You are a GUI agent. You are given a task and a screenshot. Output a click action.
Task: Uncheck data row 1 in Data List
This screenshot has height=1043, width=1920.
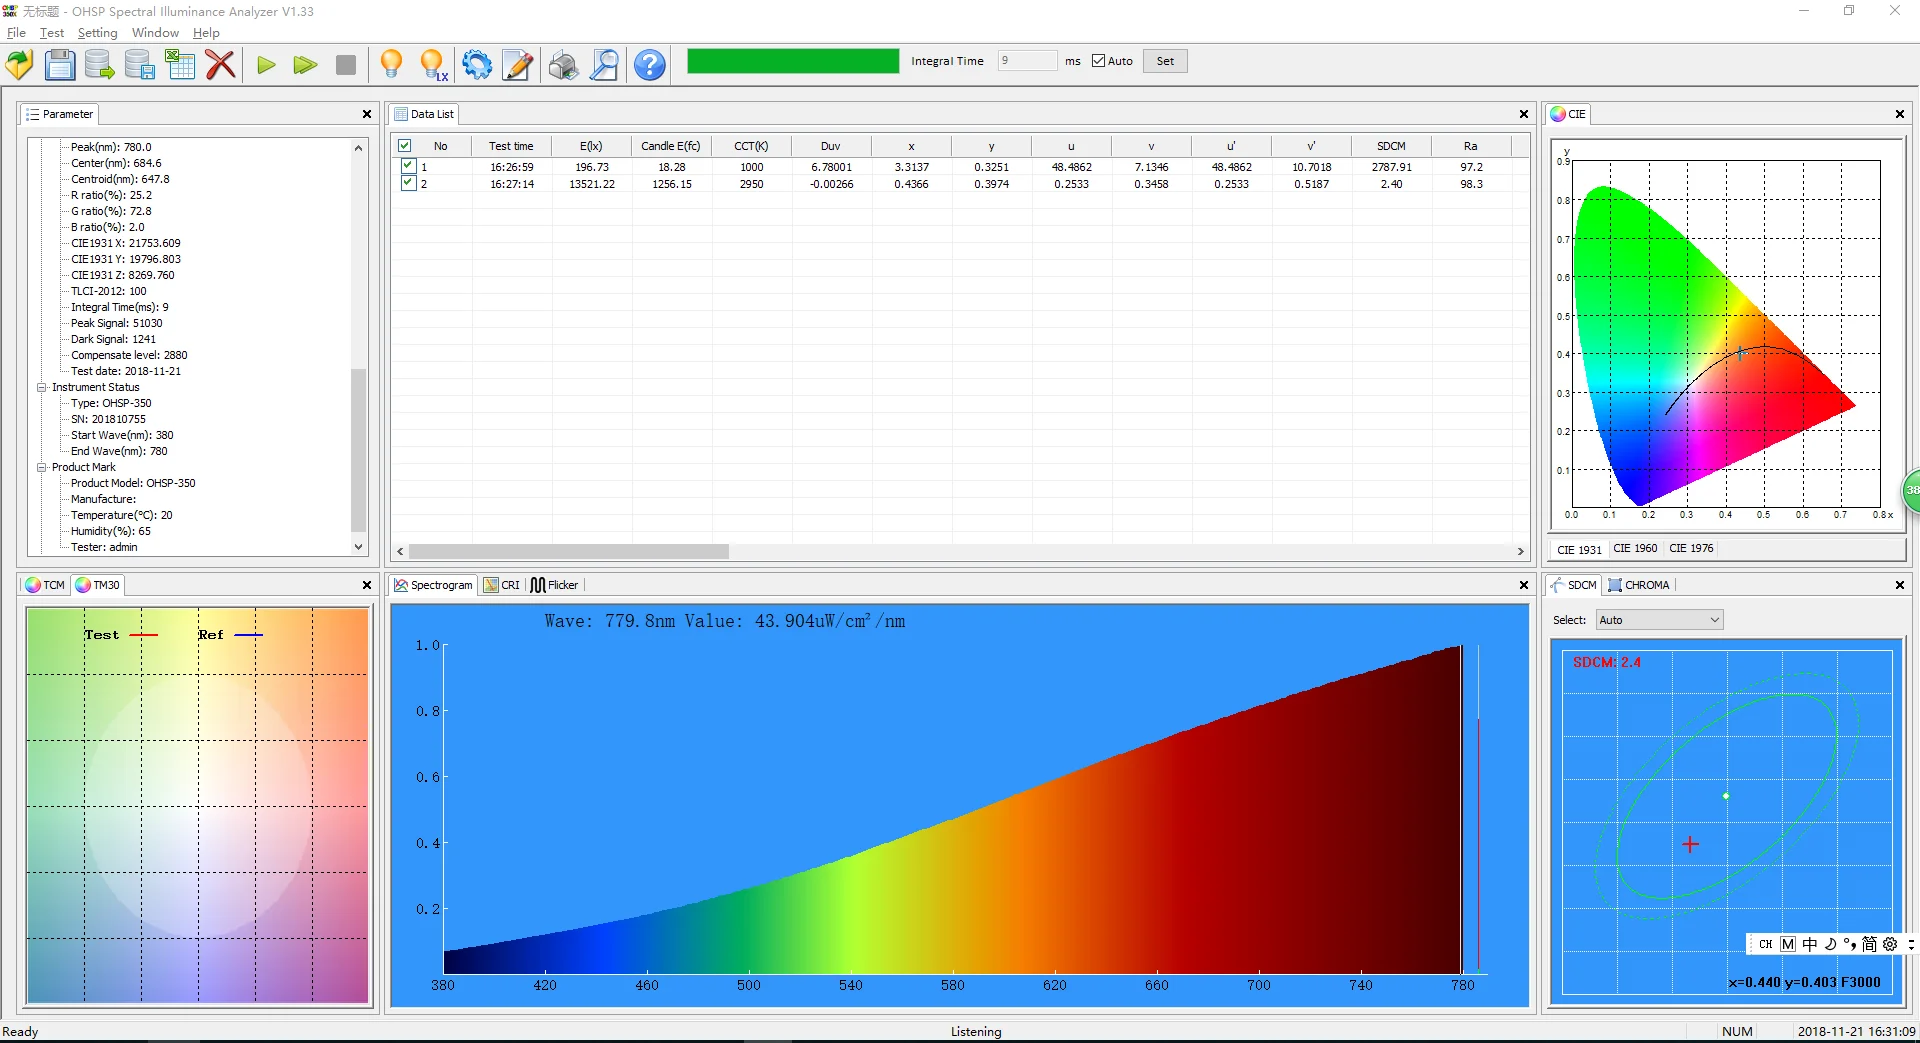pos(407,167)
